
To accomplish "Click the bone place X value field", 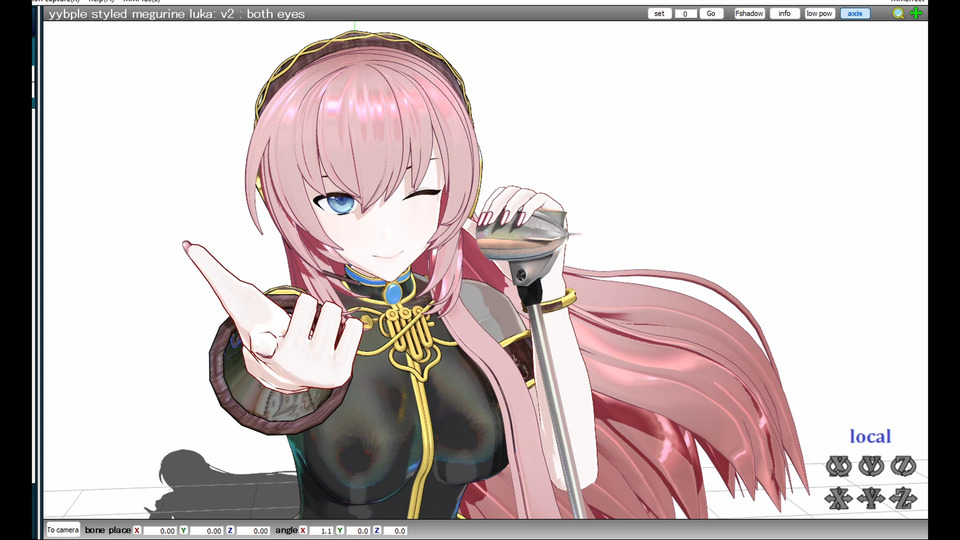I will click(160, 531).
